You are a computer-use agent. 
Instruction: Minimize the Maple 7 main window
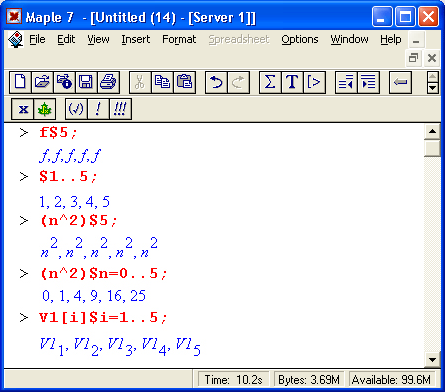point(382,16)
